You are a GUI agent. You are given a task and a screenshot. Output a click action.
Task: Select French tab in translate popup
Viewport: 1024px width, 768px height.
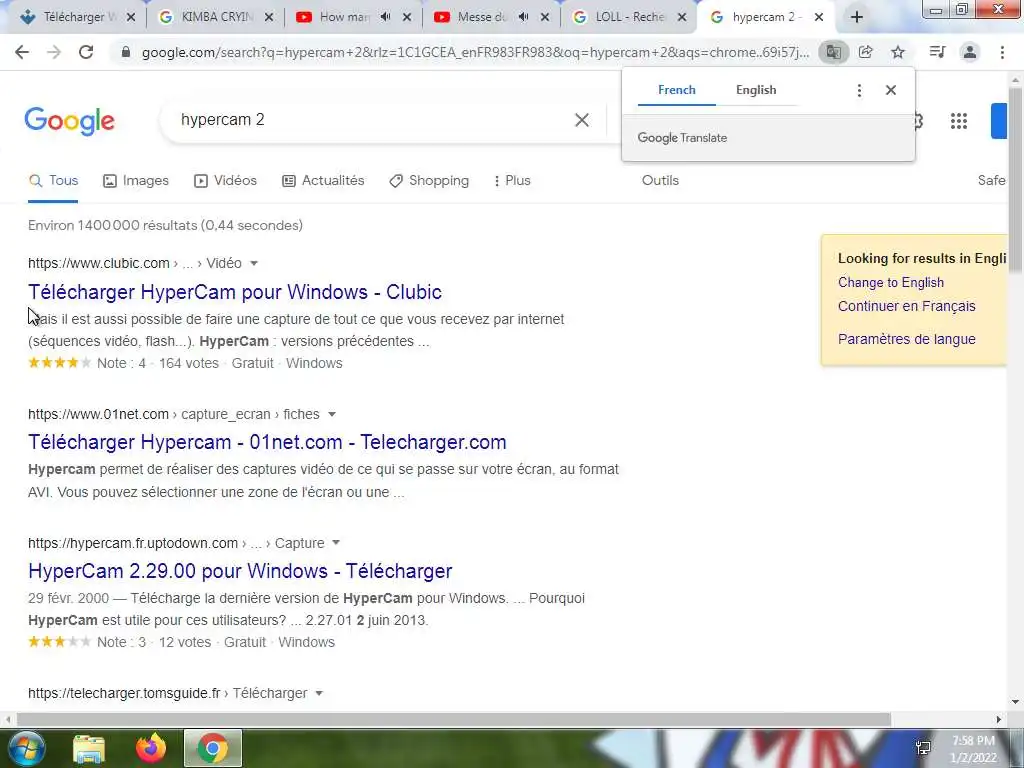[677, 90]
